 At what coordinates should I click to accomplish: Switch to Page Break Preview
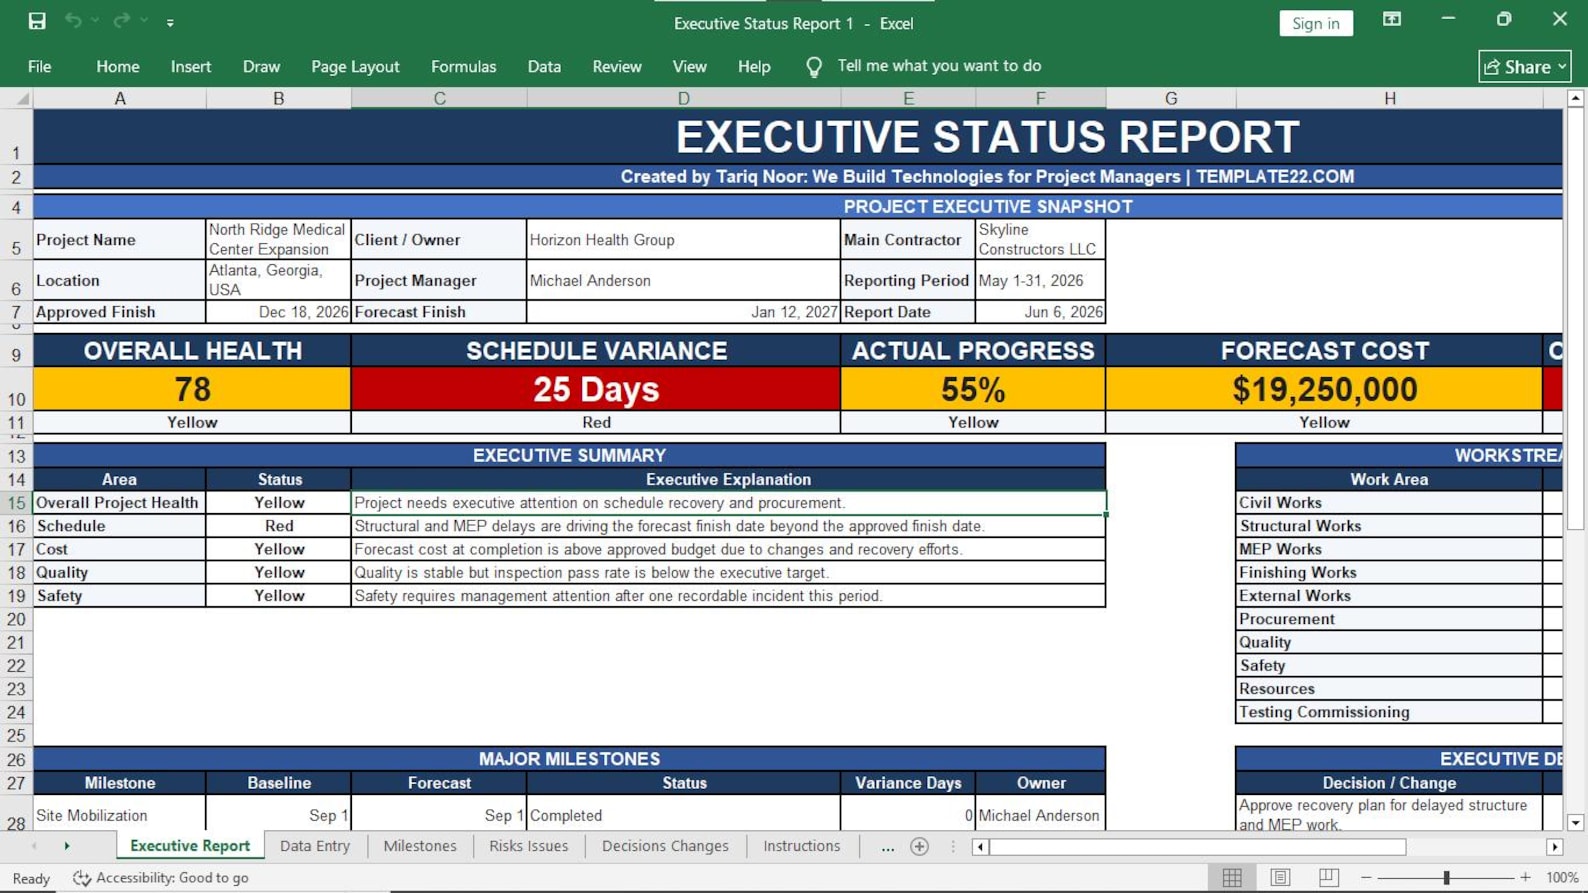[1328, 877]
